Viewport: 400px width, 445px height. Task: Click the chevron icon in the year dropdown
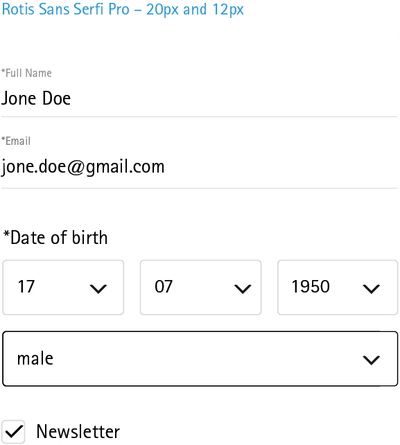point(371,289)
